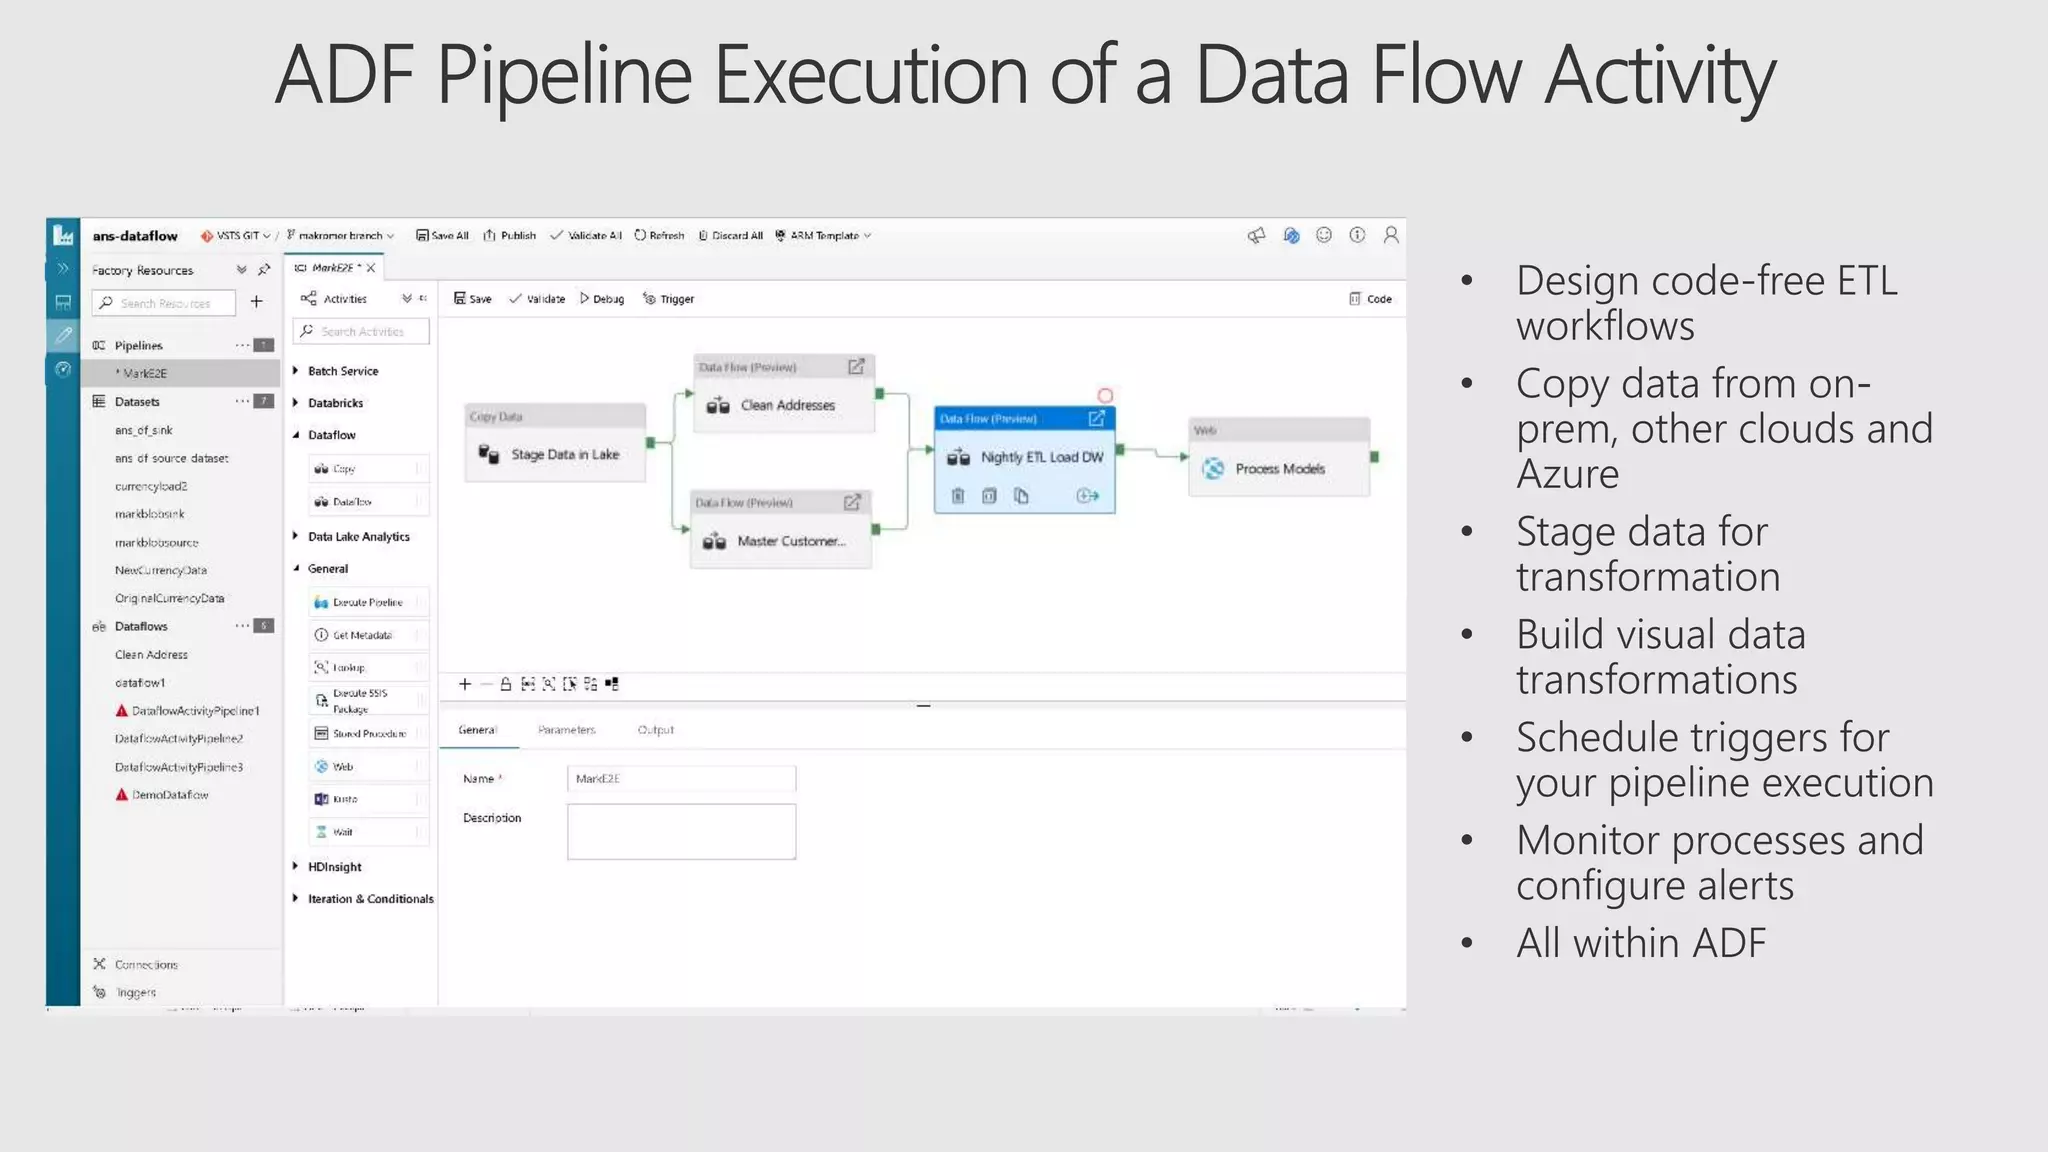Open the feedback smiley icon
The width and height of the screenshot is (2048, 1152).
[x=1324, y=235]
